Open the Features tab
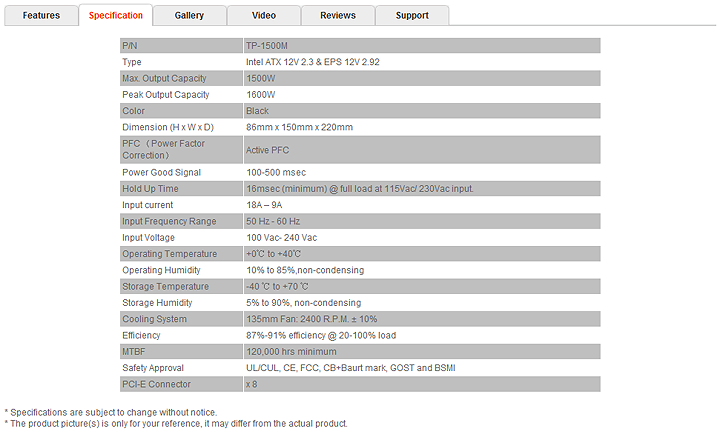 [41, 15]
